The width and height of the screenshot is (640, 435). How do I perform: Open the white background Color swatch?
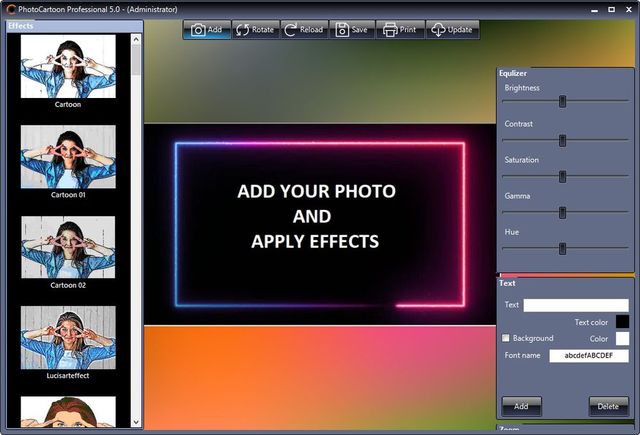(x=622, y=339)
